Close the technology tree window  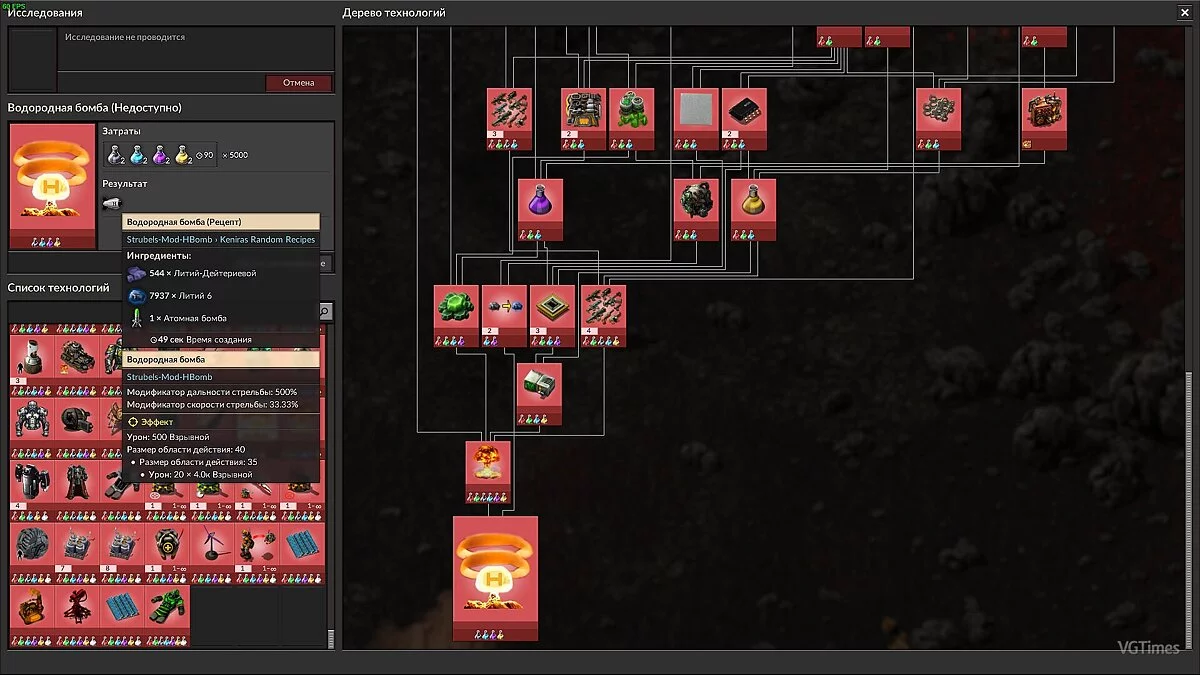(x=1185, y=12)
